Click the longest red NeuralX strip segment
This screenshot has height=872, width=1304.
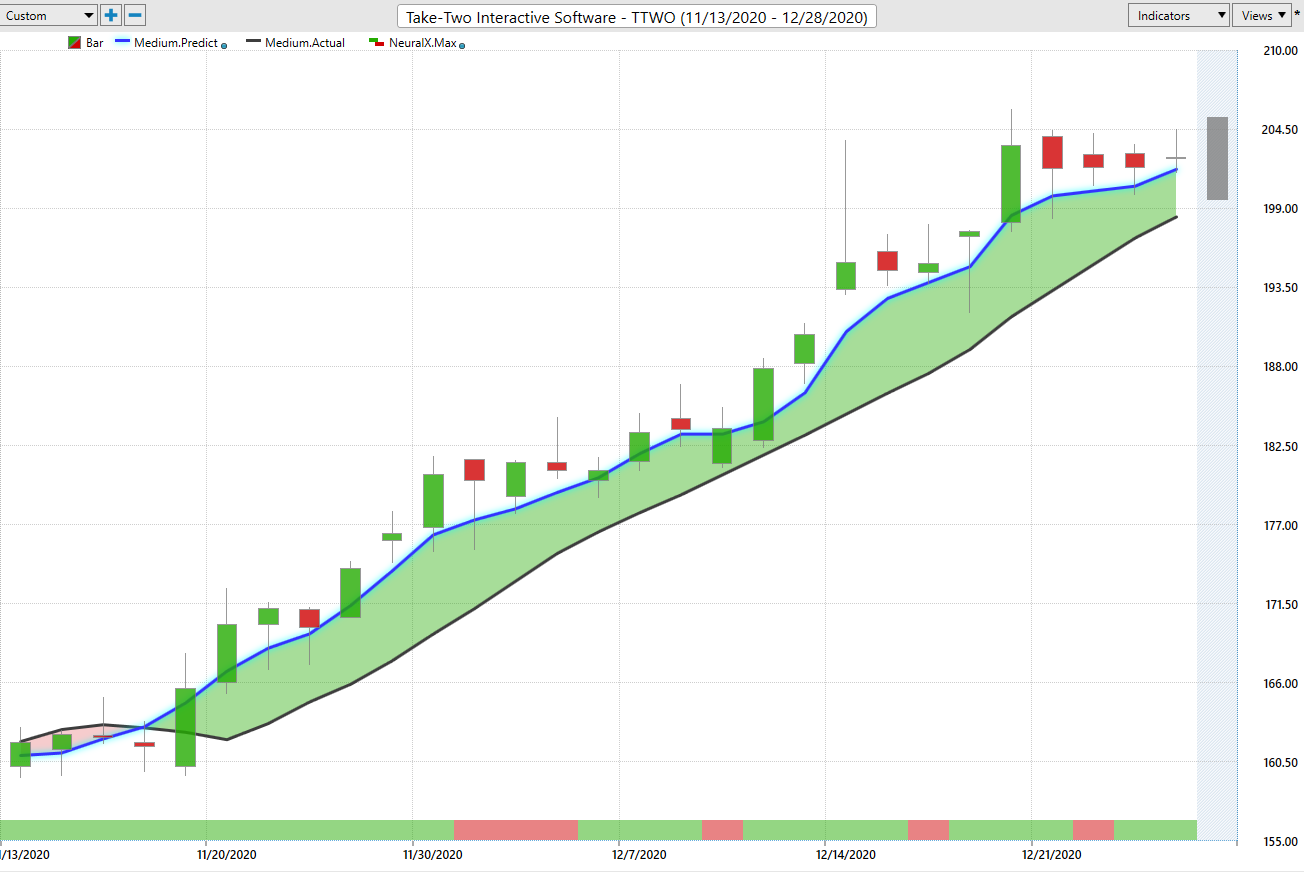click(x=516, y=830)
